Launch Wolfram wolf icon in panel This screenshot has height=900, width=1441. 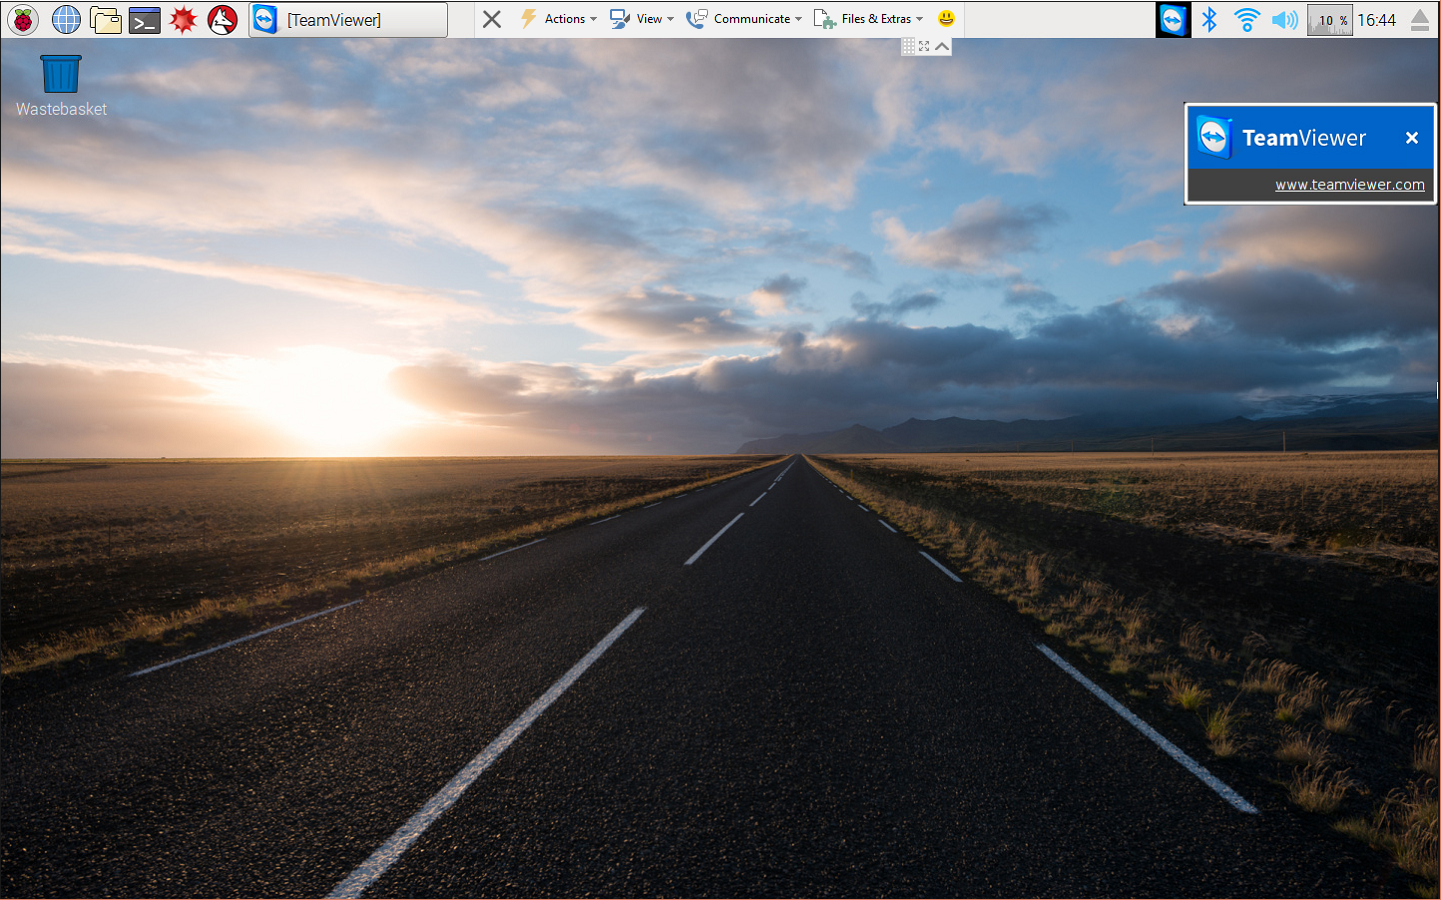pyautogui.click(x=222, y=19)
